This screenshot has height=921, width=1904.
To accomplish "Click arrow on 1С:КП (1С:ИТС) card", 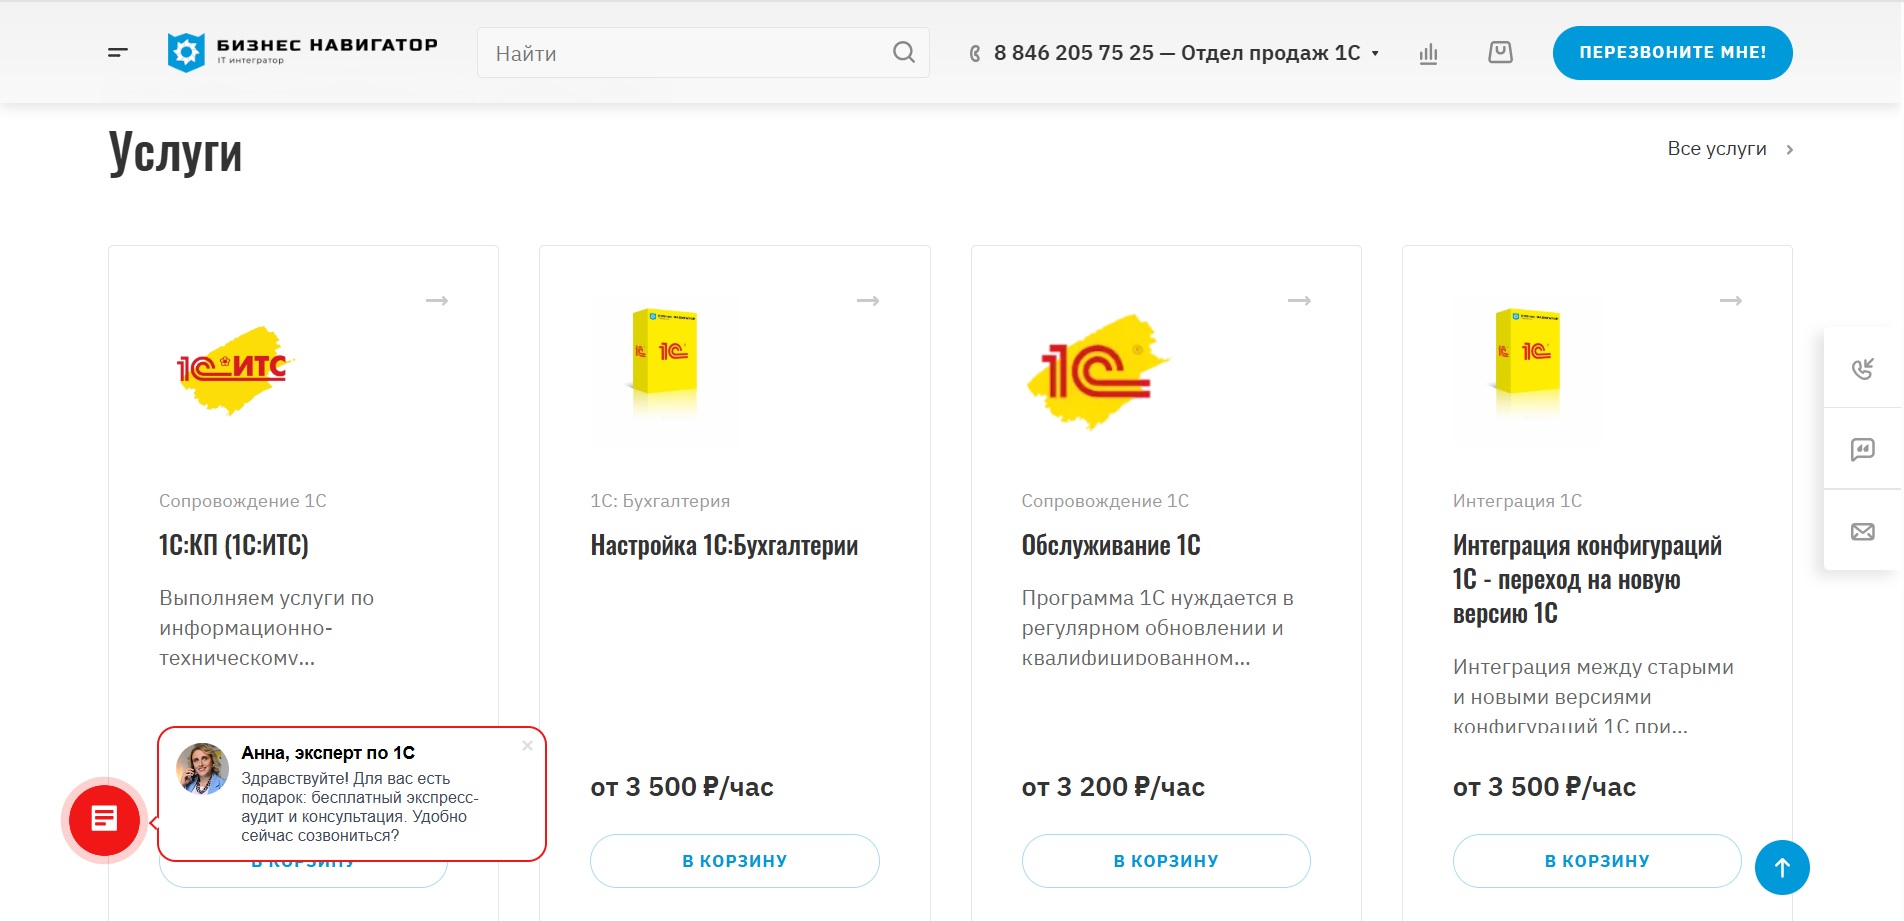I will coord(437,300).
